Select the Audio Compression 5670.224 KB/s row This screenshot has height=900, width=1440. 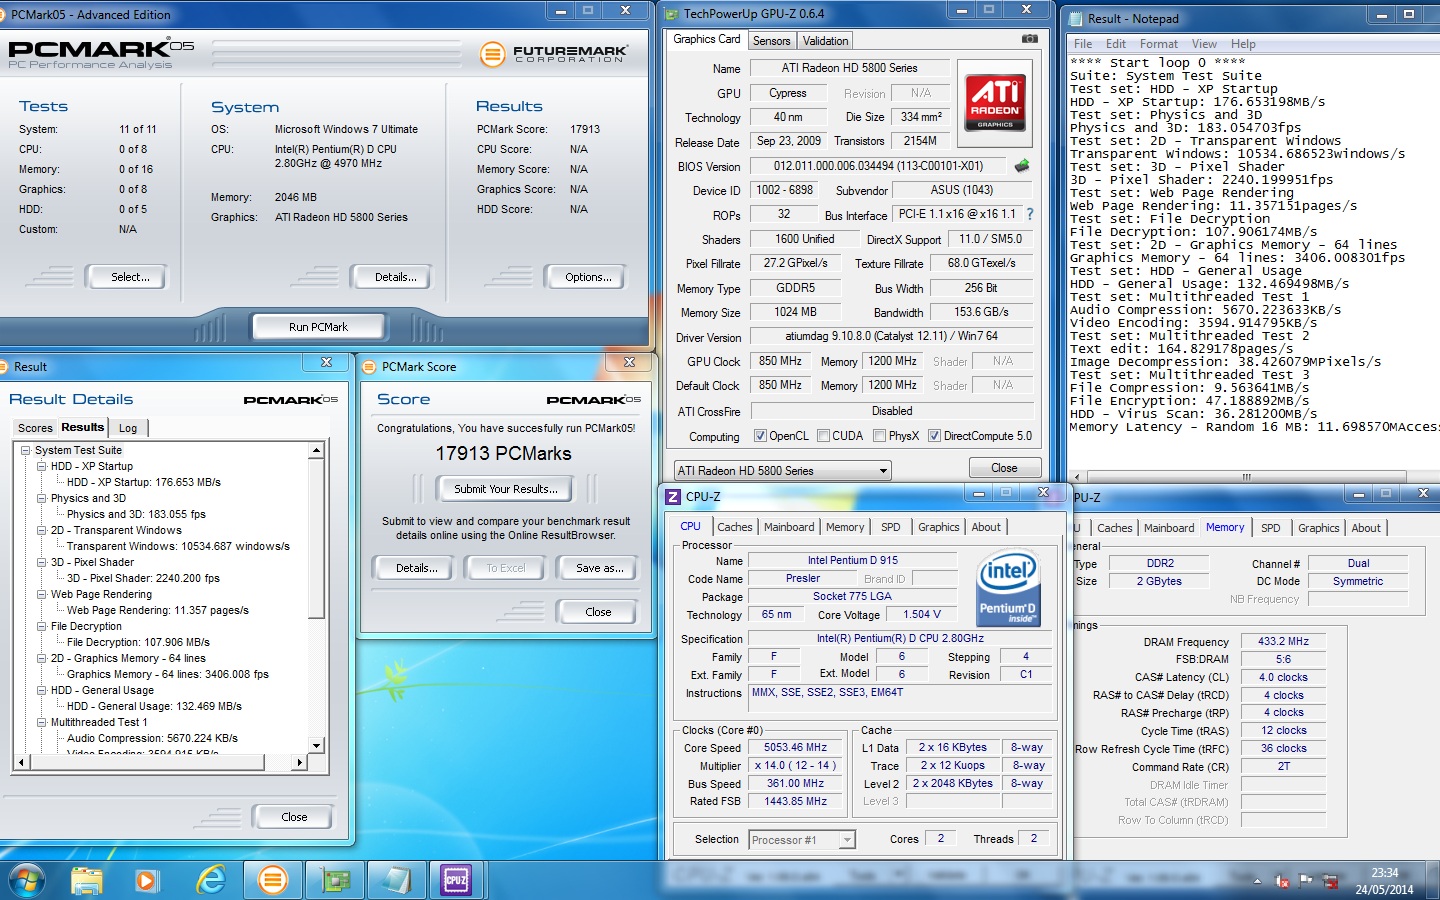152,738
